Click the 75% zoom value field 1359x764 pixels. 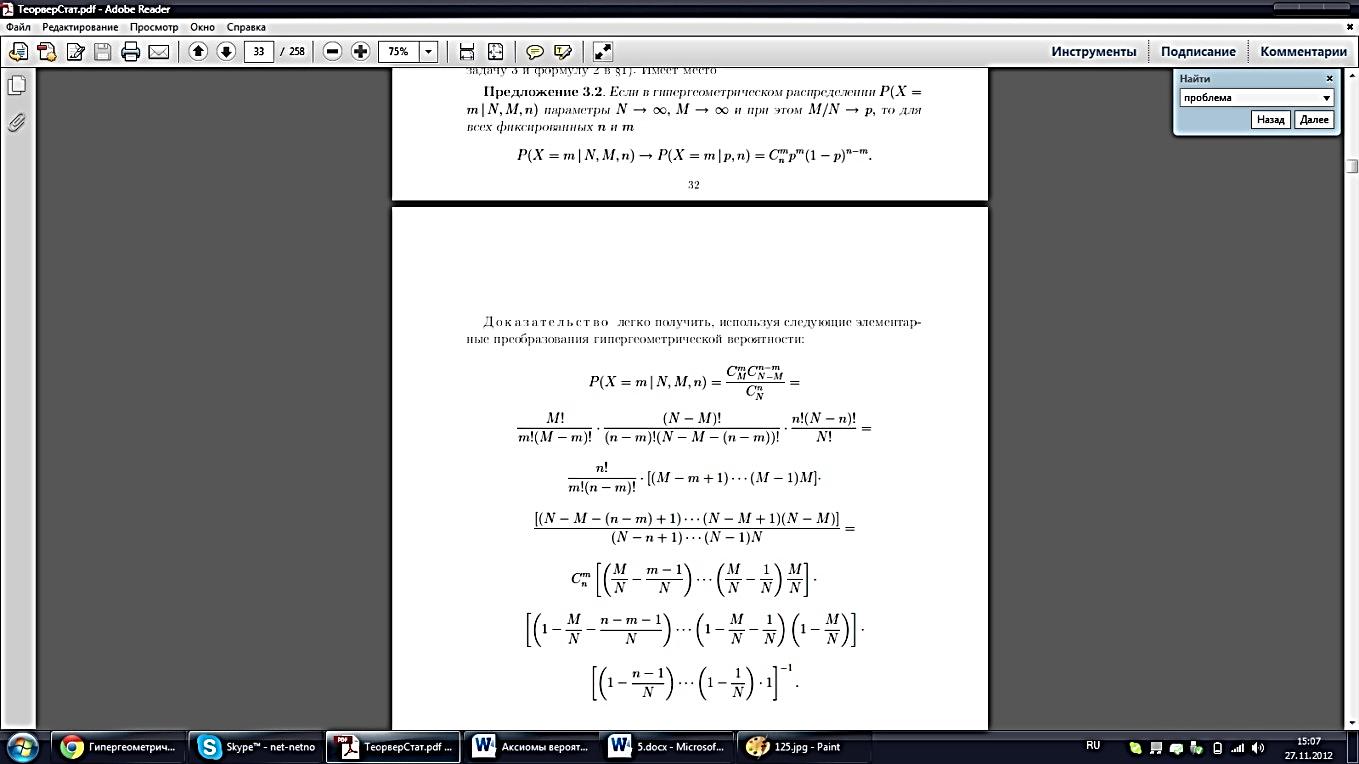point(398,51)
